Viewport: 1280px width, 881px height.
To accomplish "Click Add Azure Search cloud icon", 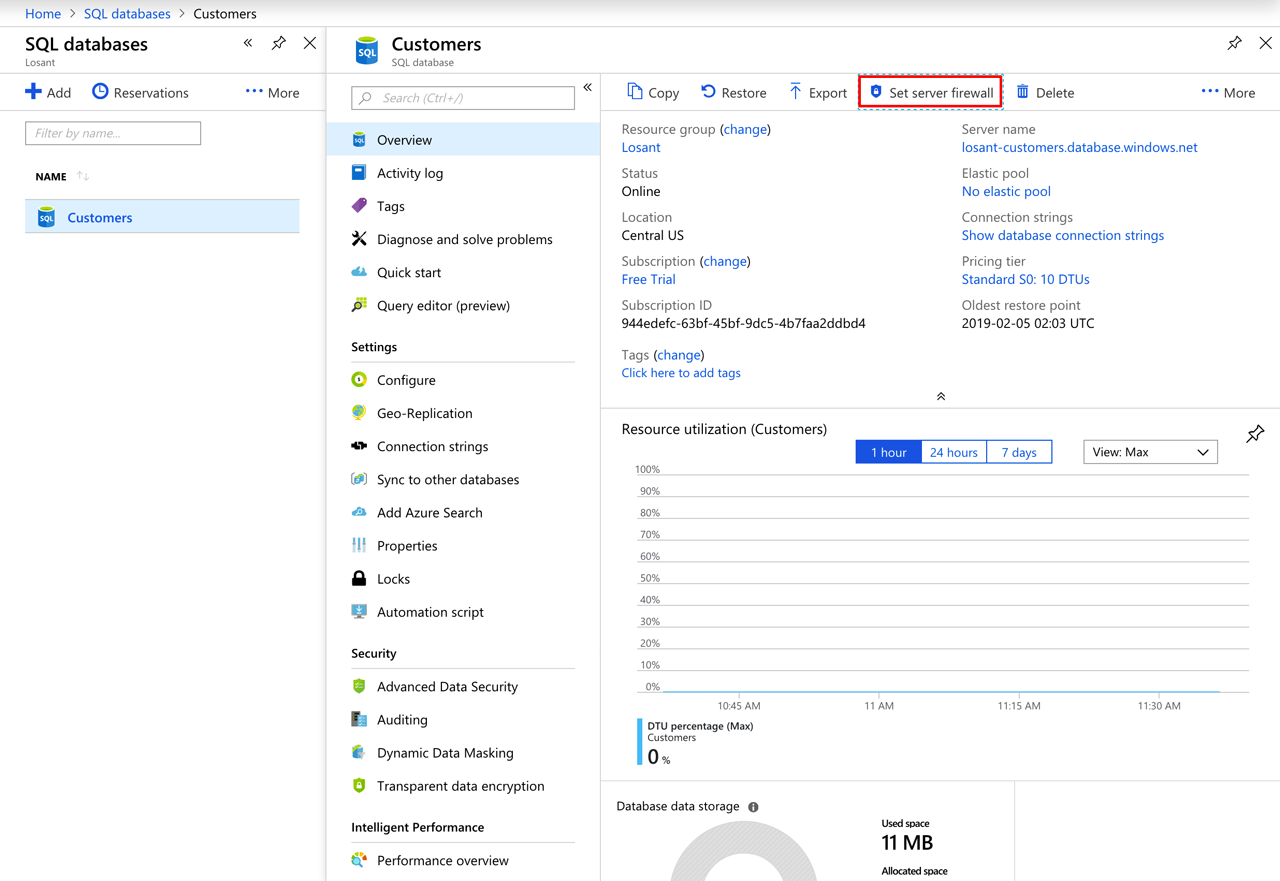I will point(359,512).
